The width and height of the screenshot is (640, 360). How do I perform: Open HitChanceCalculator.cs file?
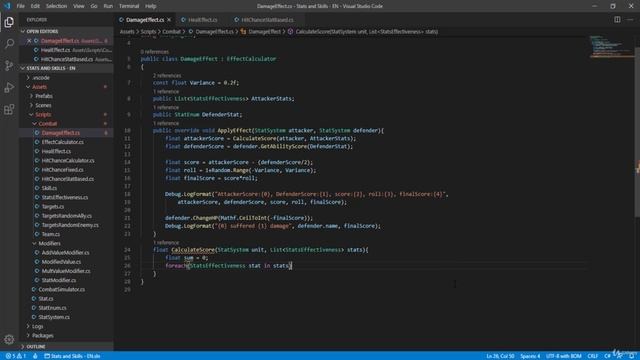(x=67, y=160)
